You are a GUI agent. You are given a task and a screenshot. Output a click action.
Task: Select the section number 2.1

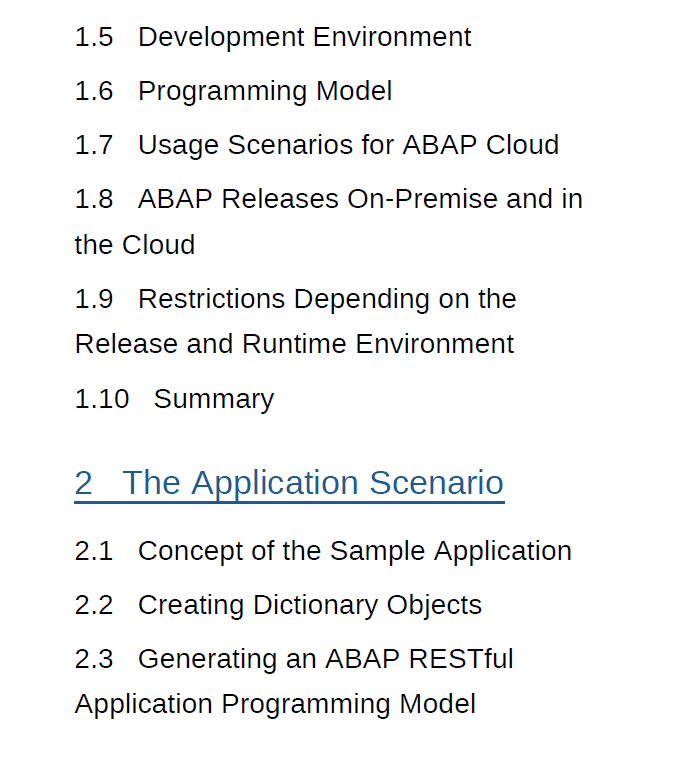(x=94, y=551)
